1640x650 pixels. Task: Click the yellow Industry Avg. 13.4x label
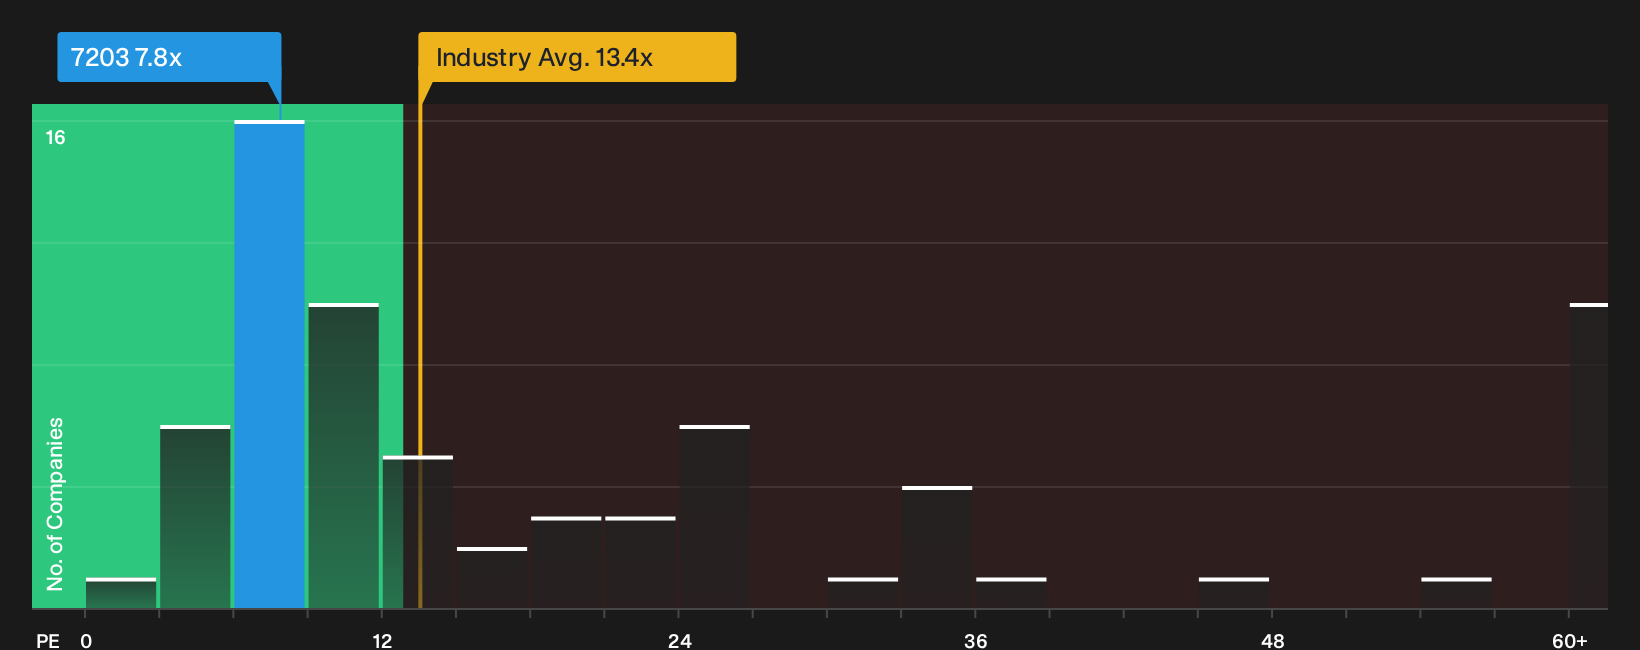tap(577, 57)
